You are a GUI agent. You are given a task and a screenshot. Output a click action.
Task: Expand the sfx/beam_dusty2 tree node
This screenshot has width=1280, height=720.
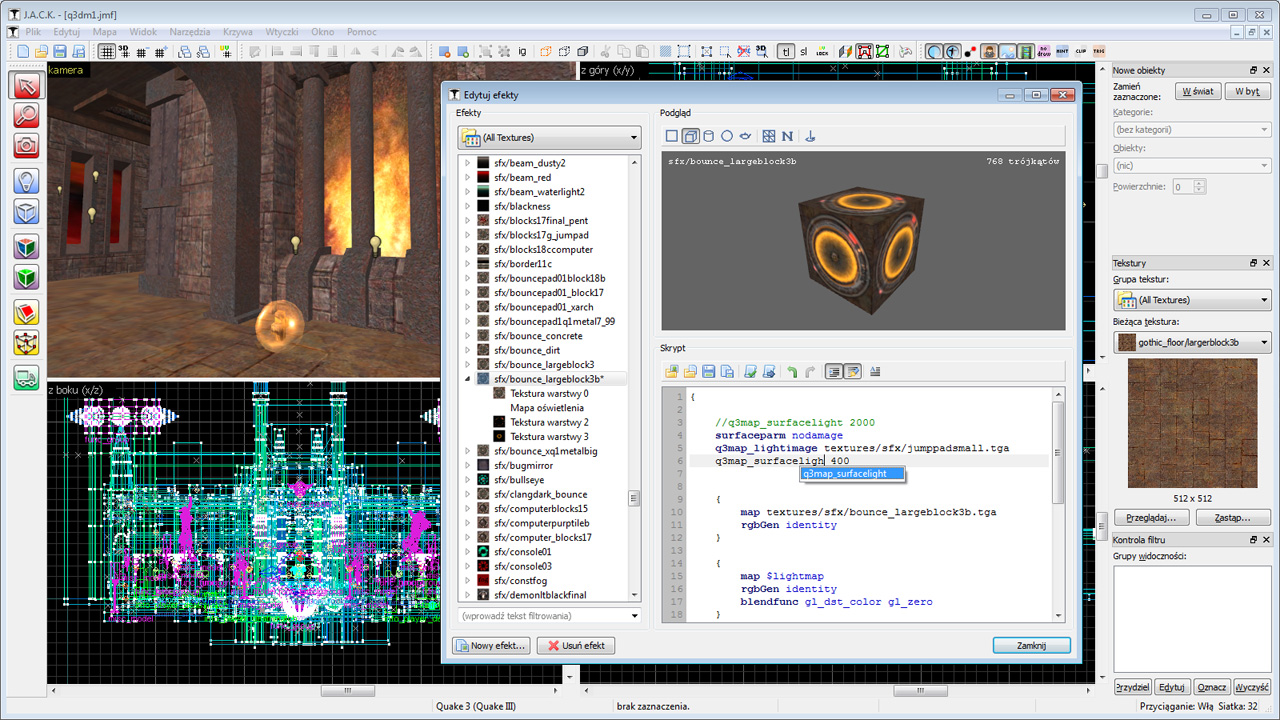click(x=467, y=163)
